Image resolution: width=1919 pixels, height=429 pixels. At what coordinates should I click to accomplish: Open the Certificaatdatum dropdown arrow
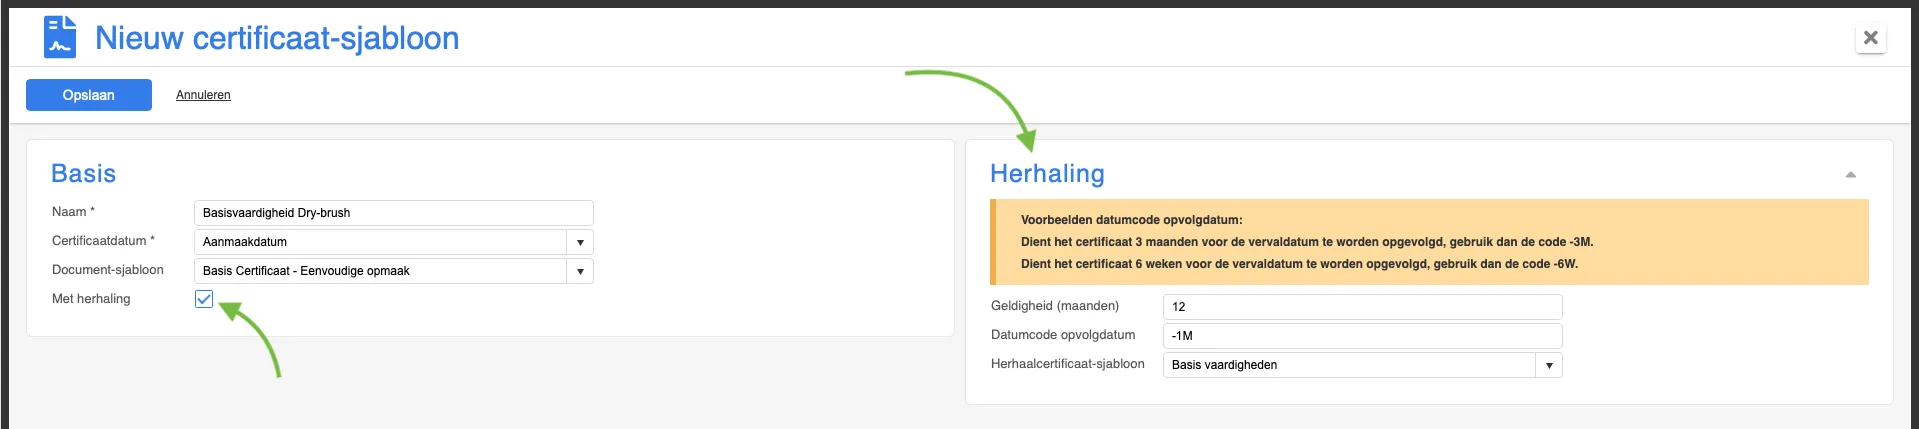pos(580,242)
